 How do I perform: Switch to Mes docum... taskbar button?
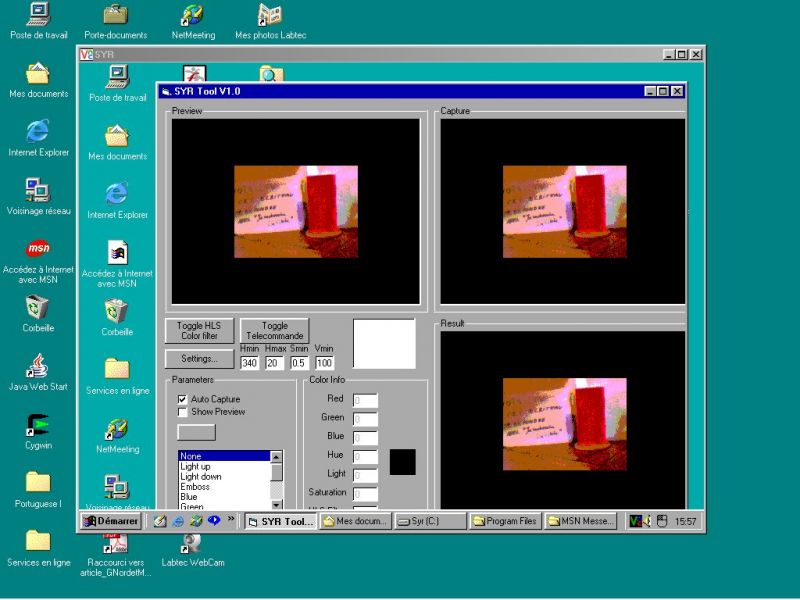click(x=356, y=521)
